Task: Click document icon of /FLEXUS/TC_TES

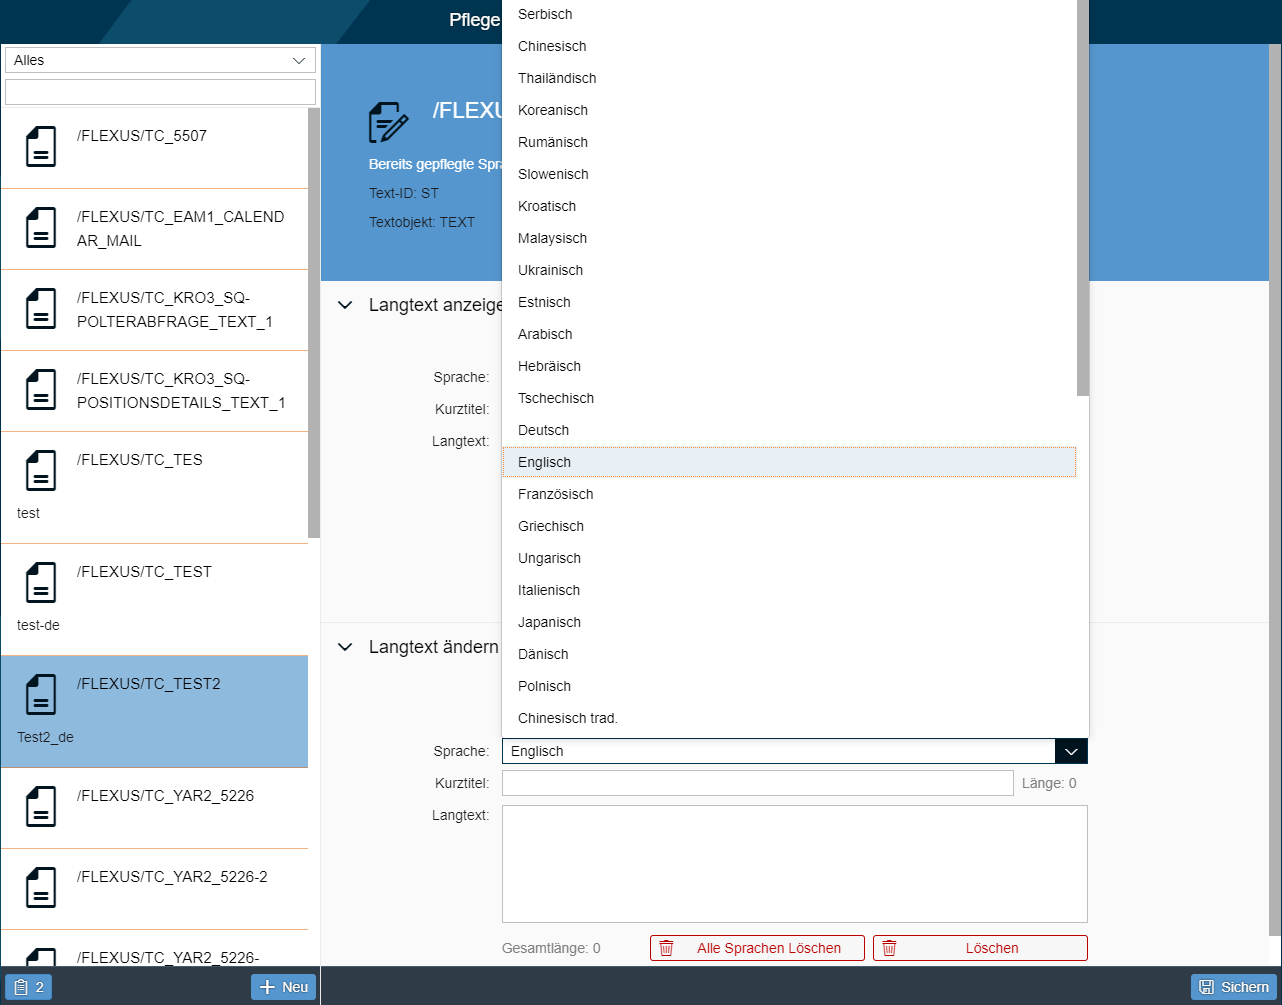Action: 41,470
